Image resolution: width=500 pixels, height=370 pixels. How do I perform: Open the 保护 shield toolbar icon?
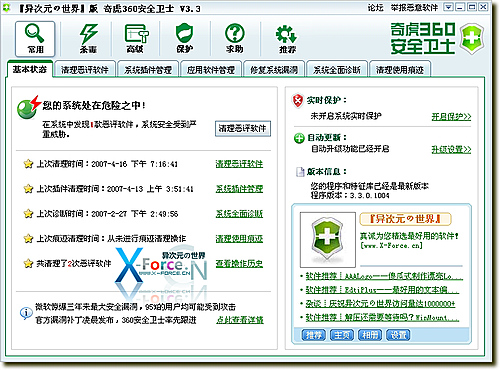pos(184,39)
